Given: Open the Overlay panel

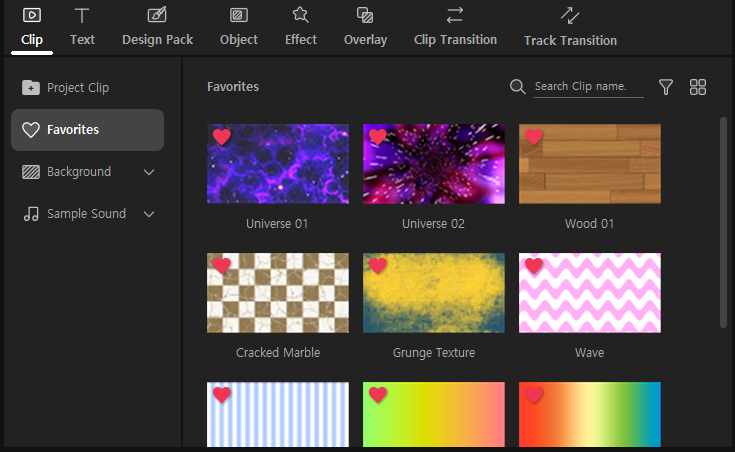Looking at the screenshot, I should point(365,27).
